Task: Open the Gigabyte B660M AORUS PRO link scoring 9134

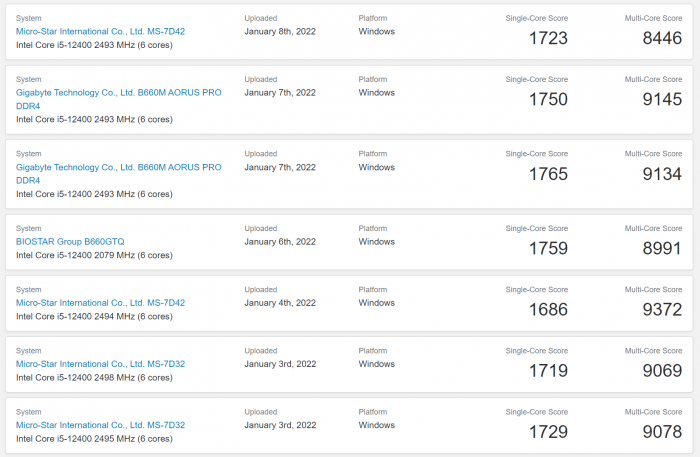Action: 118,167
